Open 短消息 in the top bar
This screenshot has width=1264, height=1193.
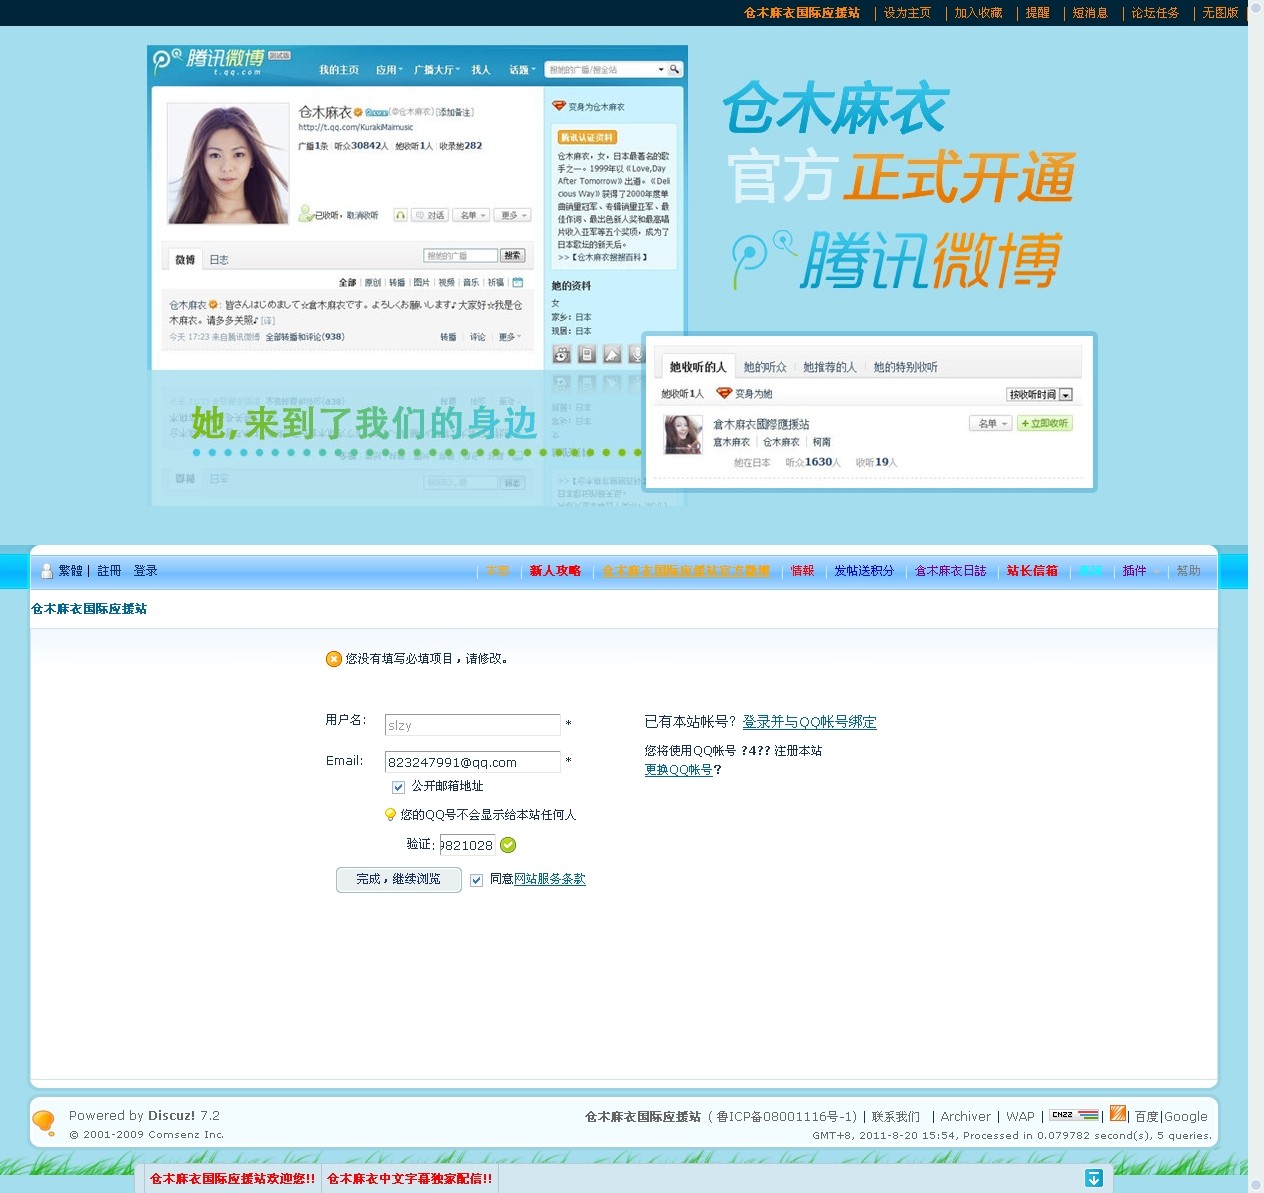pyautogui.click(x=1090, y=13)
